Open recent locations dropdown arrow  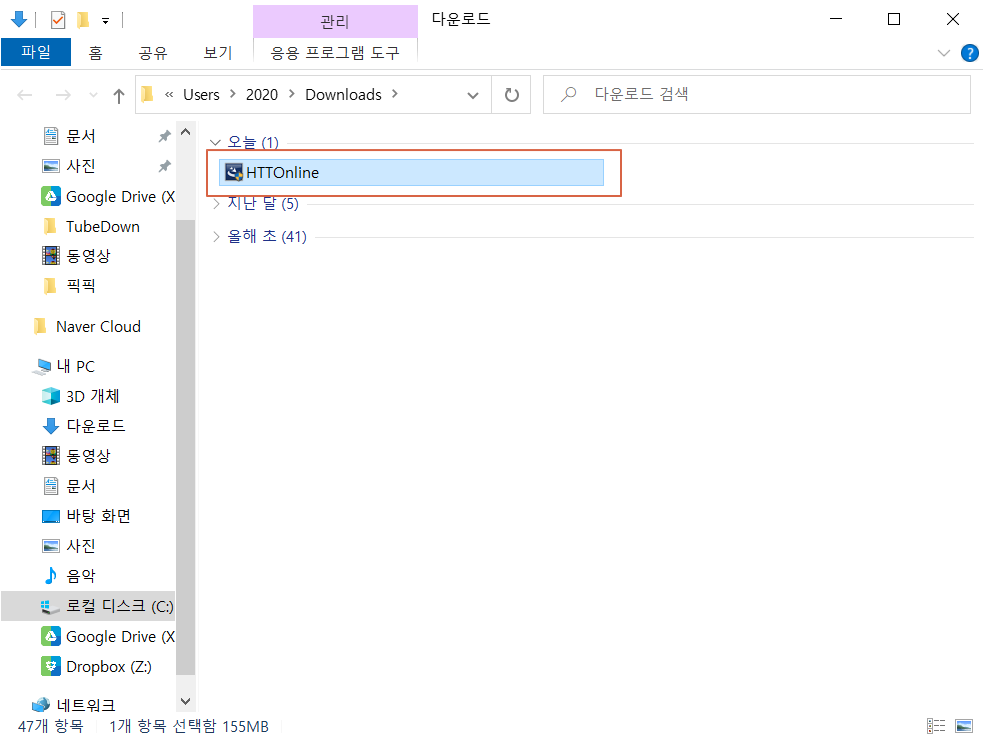[94, 95]
